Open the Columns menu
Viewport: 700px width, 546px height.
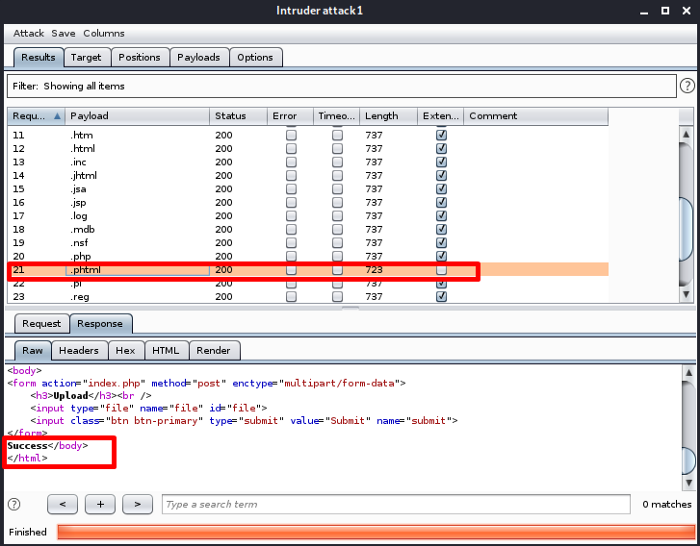104,33
